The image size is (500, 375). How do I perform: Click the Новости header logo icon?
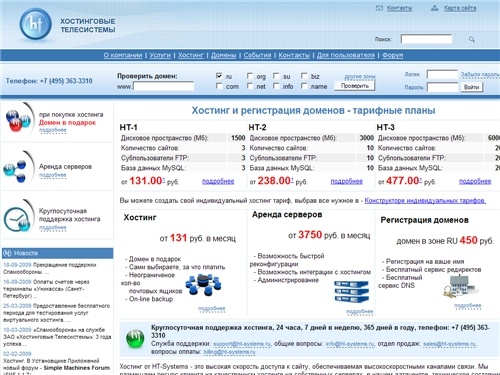(x=7, y=253)
